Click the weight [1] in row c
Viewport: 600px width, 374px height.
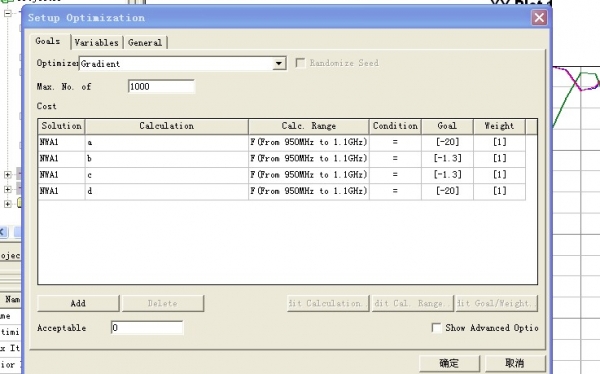pos(499,175)
